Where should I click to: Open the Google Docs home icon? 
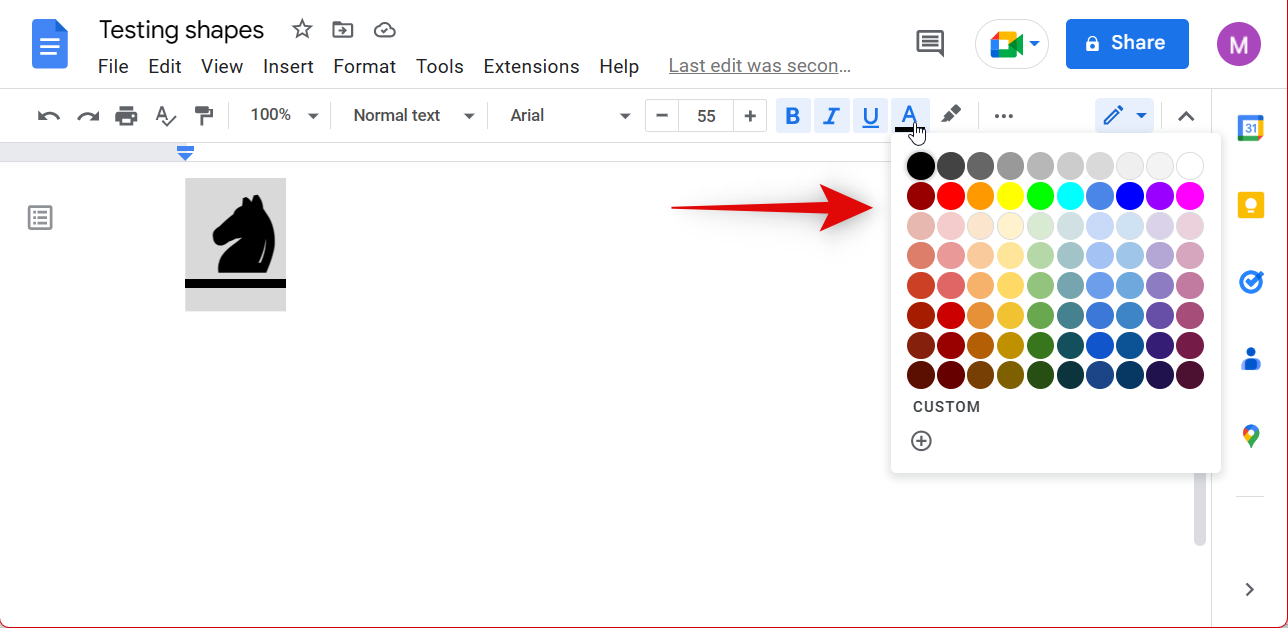pos(50,46)
